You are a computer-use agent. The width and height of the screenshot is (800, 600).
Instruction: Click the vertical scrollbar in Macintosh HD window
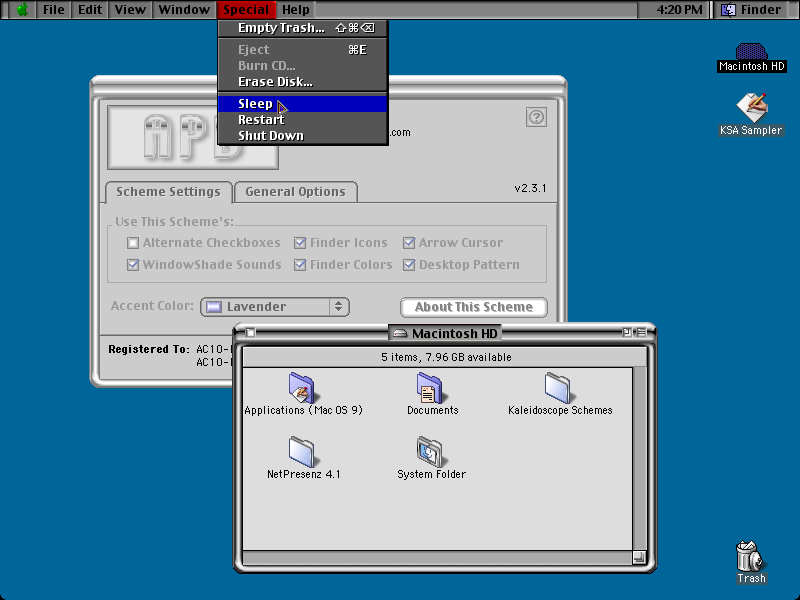click(x=640, y=459)
